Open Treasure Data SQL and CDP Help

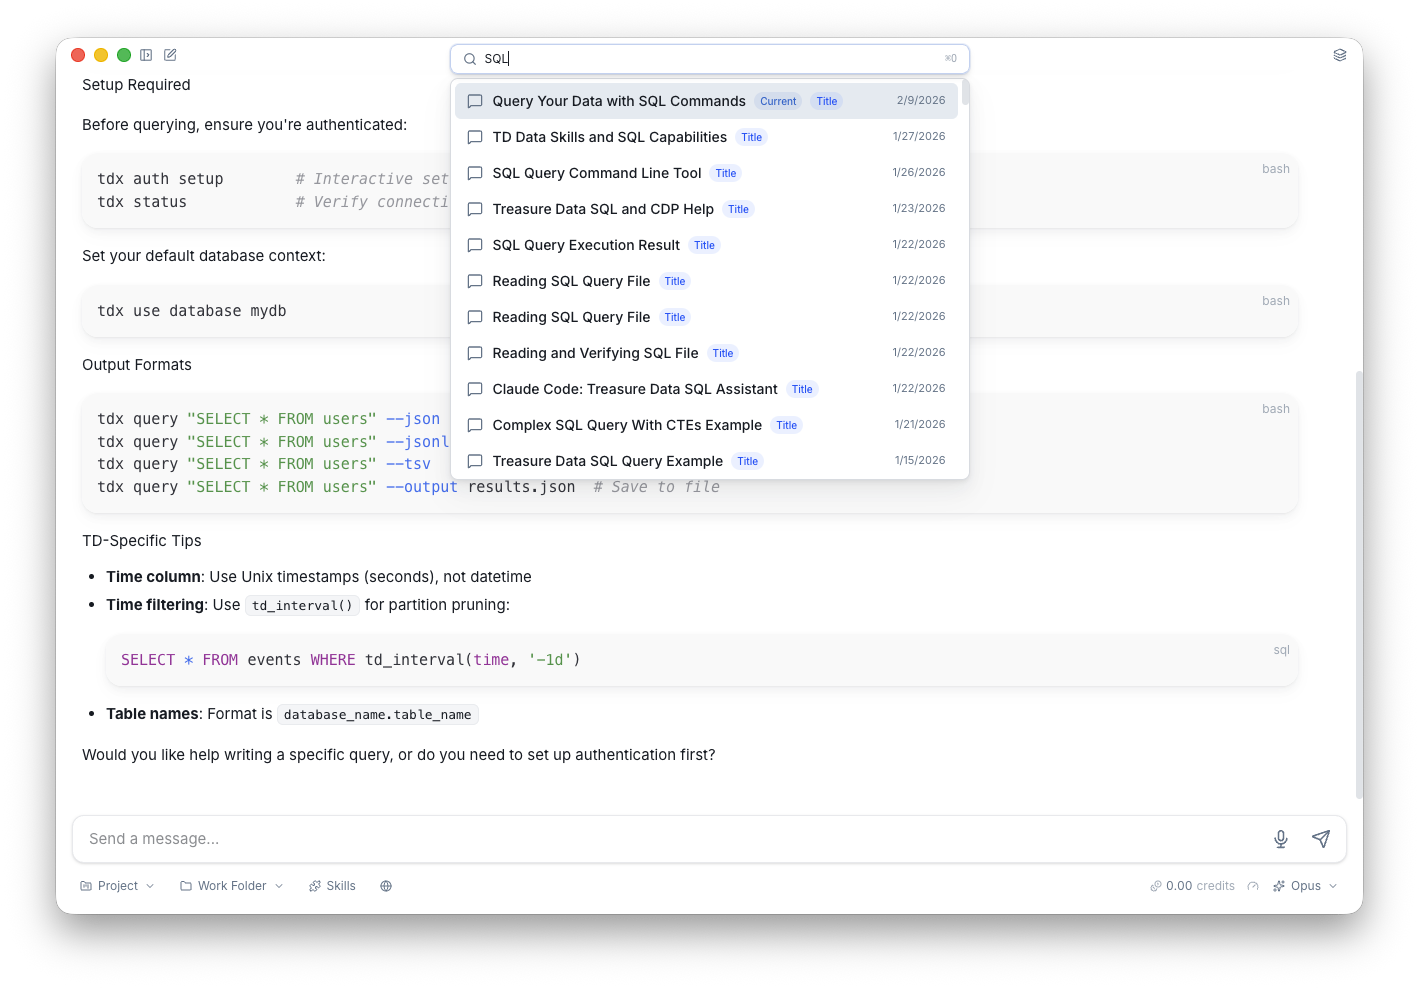pos(603,209)
